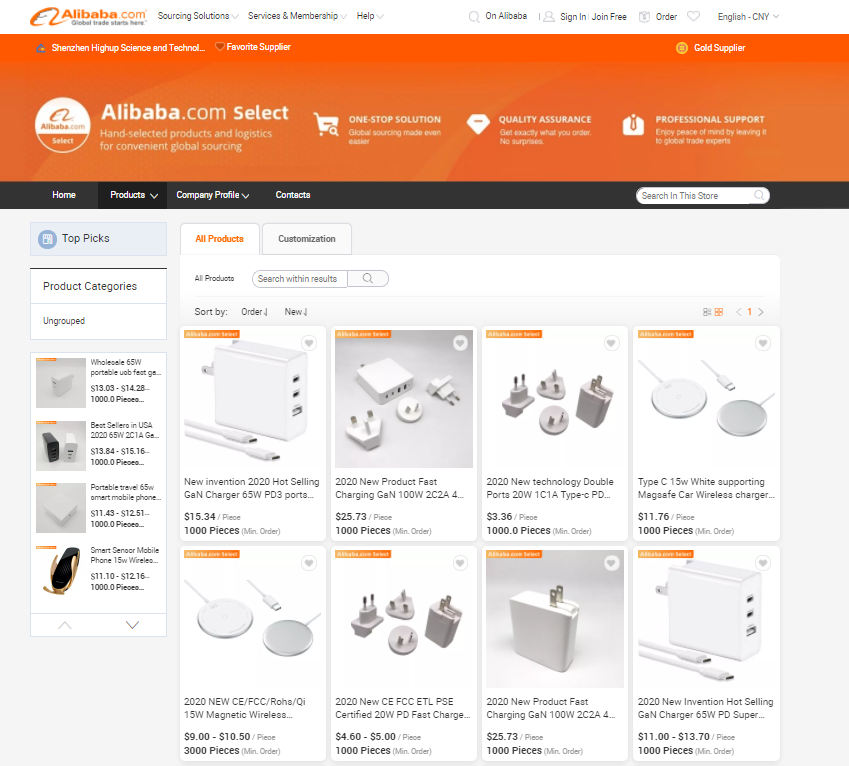Click the magnifier icon beside On Alibaba
The width and height of the screenshot is (849, 766).
(473, 17)
